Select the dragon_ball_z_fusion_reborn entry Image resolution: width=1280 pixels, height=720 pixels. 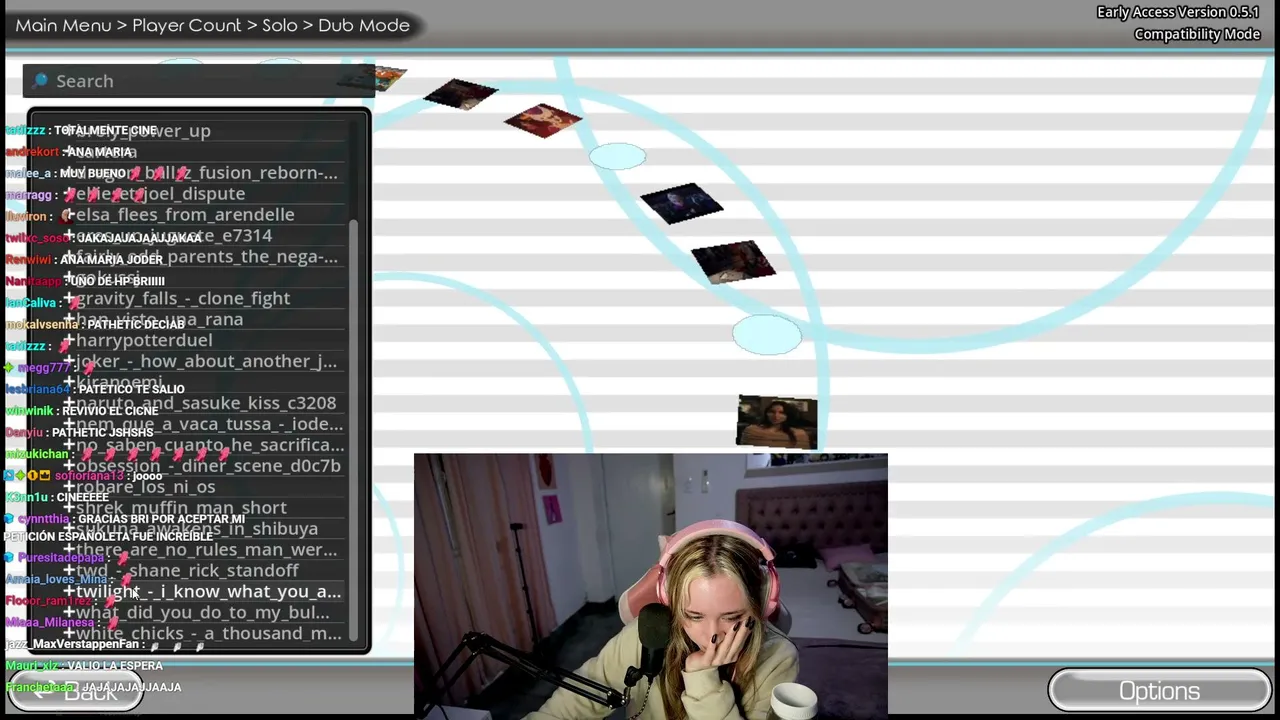(x=203, y=173)
